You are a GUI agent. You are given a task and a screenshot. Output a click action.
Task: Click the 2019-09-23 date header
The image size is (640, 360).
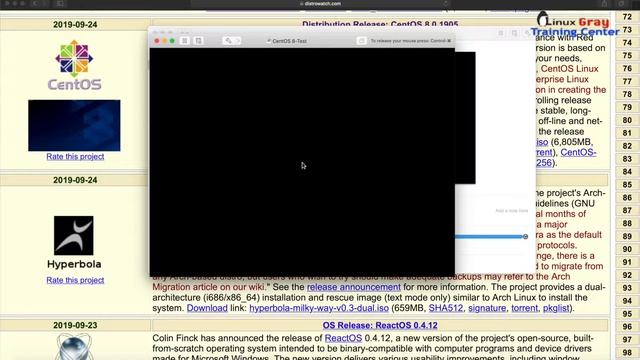point(75,325)
